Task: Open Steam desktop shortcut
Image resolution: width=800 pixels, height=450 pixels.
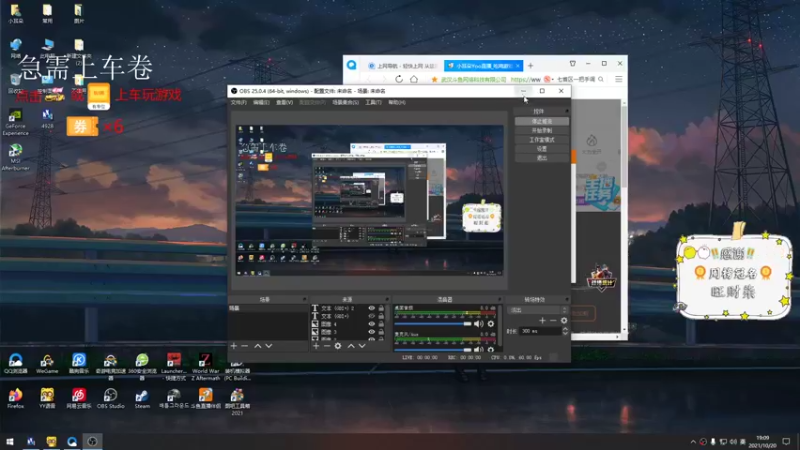Action: (142, 398)
